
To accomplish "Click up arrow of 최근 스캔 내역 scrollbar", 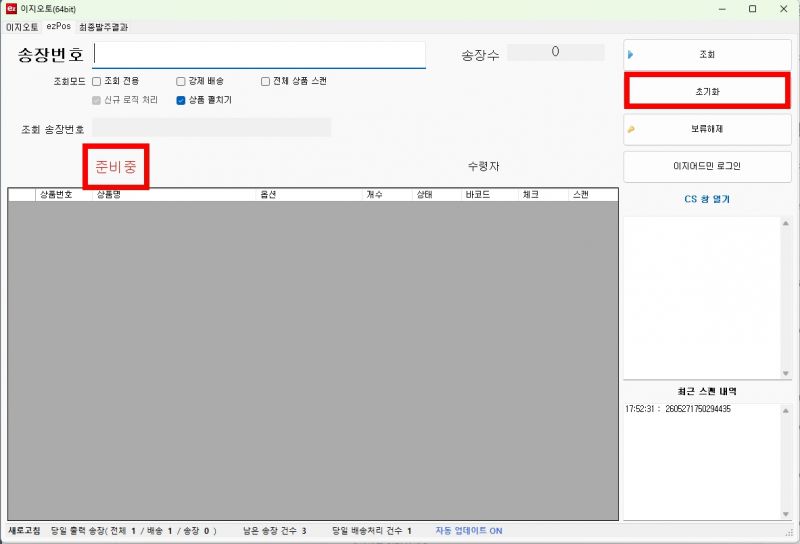I will pyautogui.click(x=786, y=411).
